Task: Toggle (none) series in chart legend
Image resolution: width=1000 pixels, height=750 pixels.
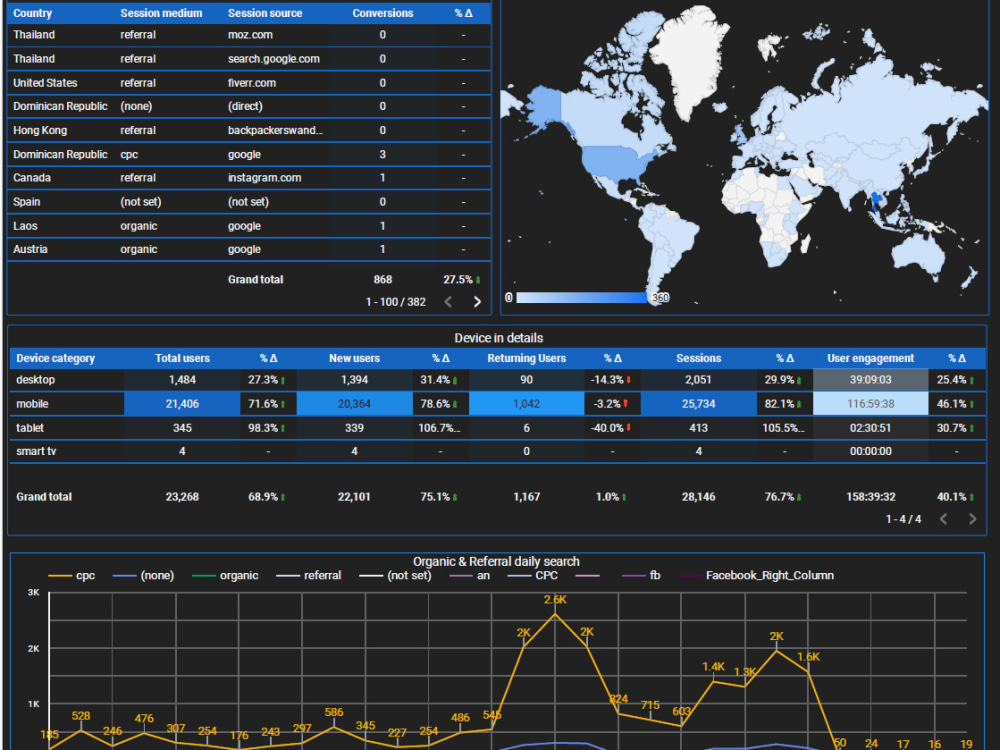Action: tap(143, 576)
